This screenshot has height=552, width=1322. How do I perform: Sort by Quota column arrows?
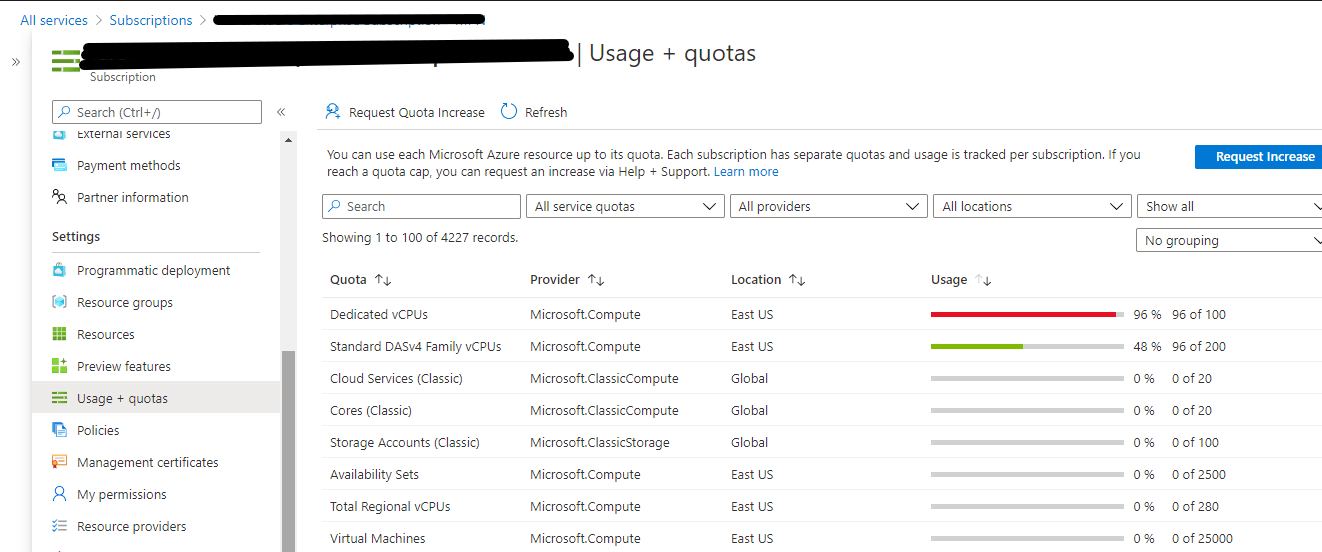click(383, 280)
